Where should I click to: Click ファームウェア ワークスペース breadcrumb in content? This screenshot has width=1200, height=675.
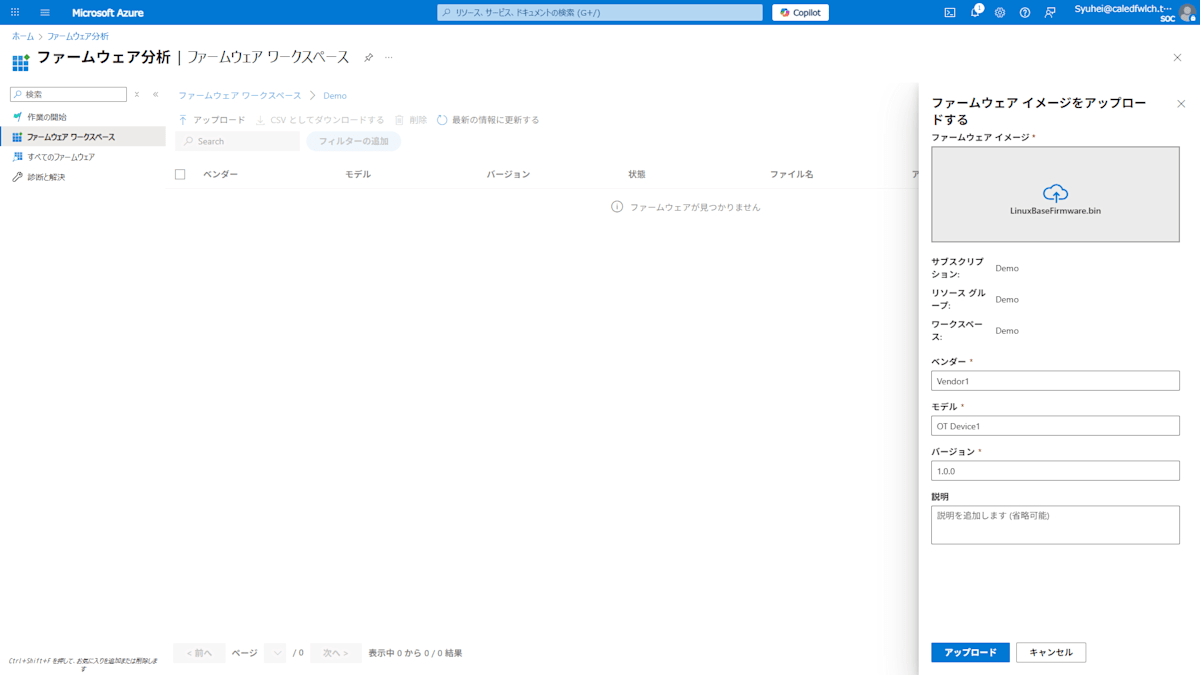click(240, 96)
